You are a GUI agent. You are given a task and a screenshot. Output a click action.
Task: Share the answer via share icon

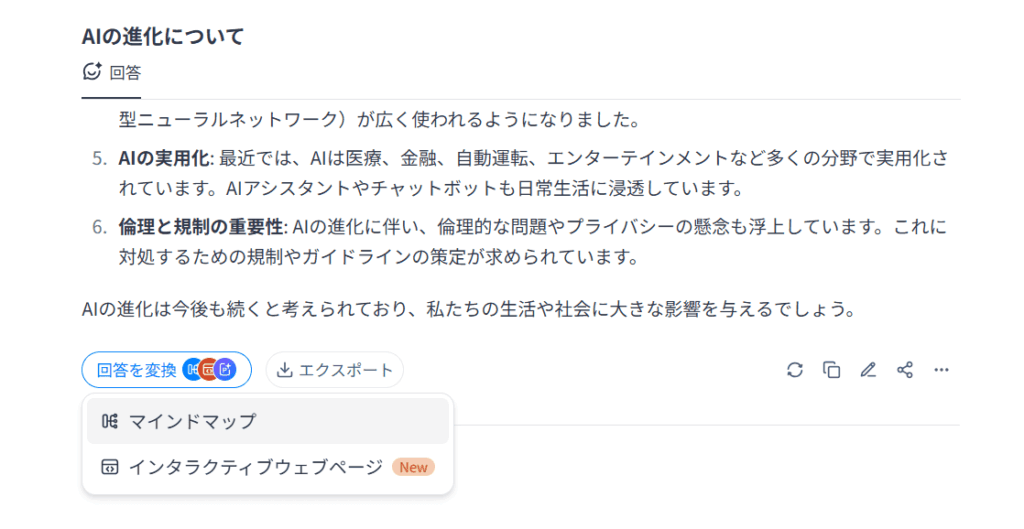(x=904, y=370)
